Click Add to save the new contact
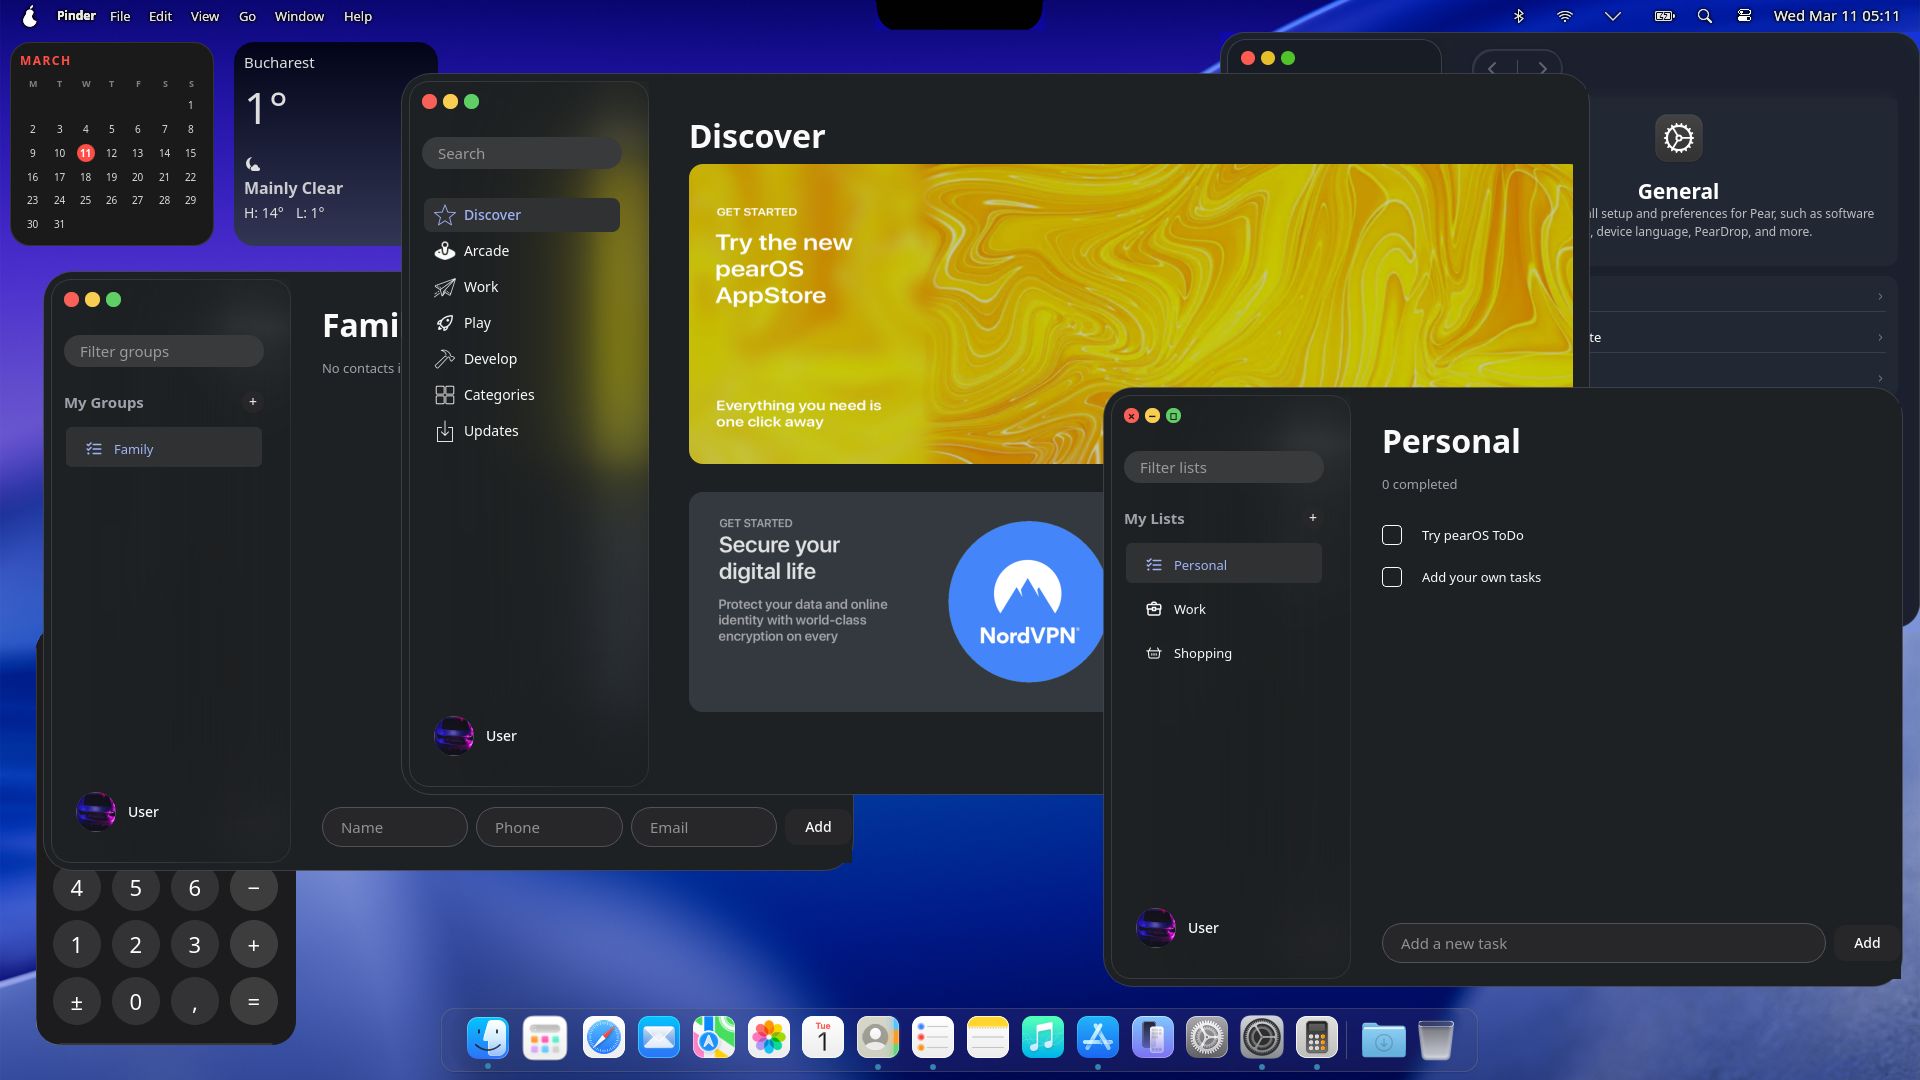Image resolution: width=1920 pixels, height=1080 pixels. (818, 827)
